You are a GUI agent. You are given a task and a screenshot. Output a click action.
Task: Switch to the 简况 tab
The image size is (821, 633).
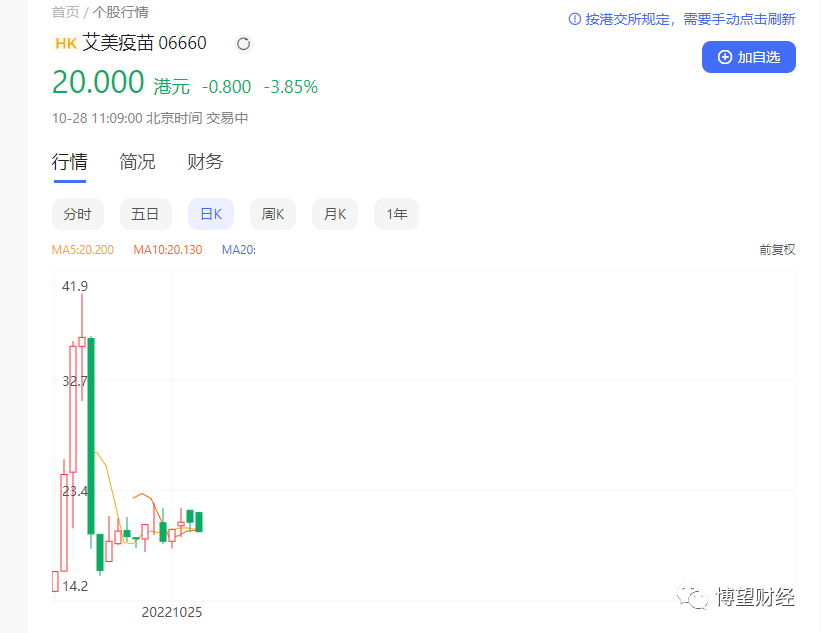pyautogui.click(x=137, y=162)
